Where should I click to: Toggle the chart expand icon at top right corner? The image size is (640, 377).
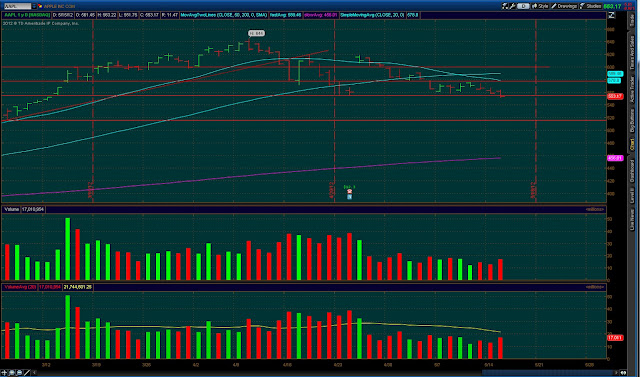click(x=611, y=15)
